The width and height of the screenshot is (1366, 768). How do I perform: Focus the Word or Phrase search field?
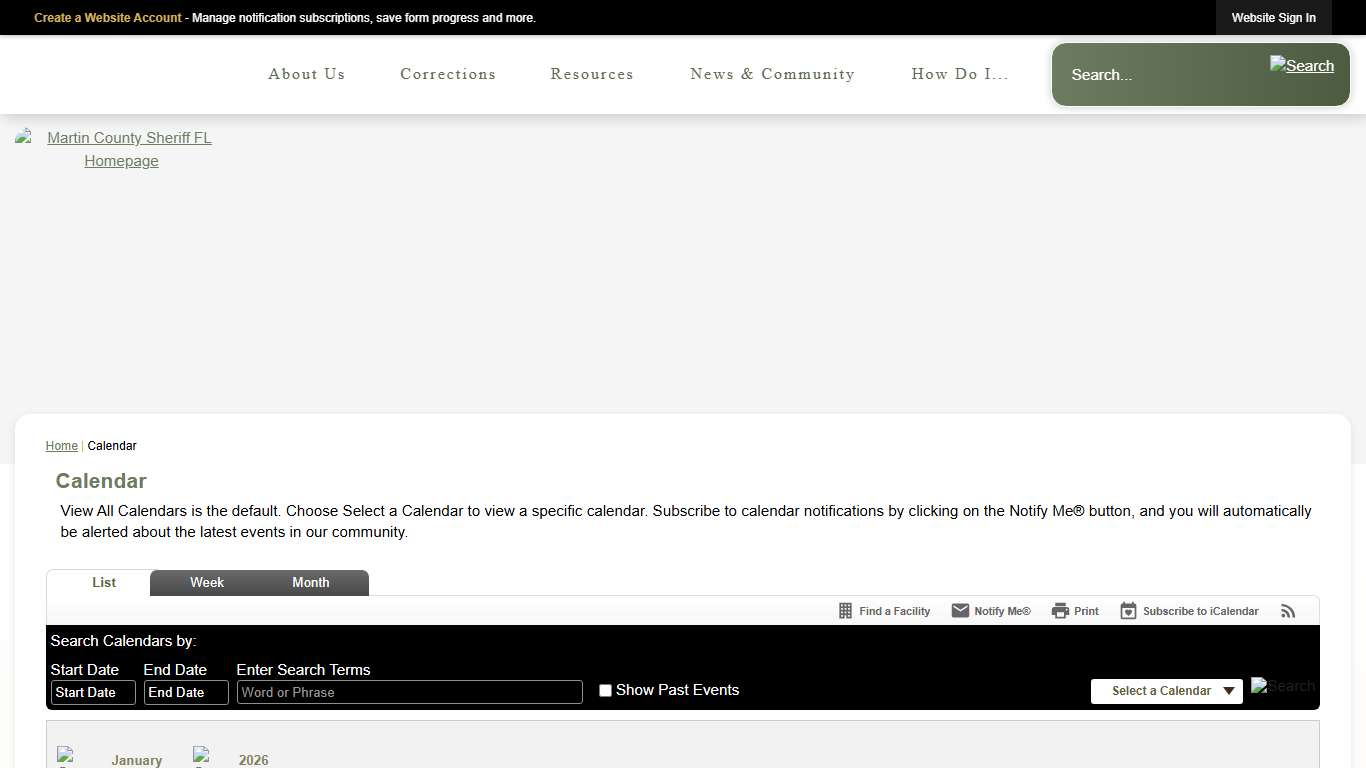409,693
